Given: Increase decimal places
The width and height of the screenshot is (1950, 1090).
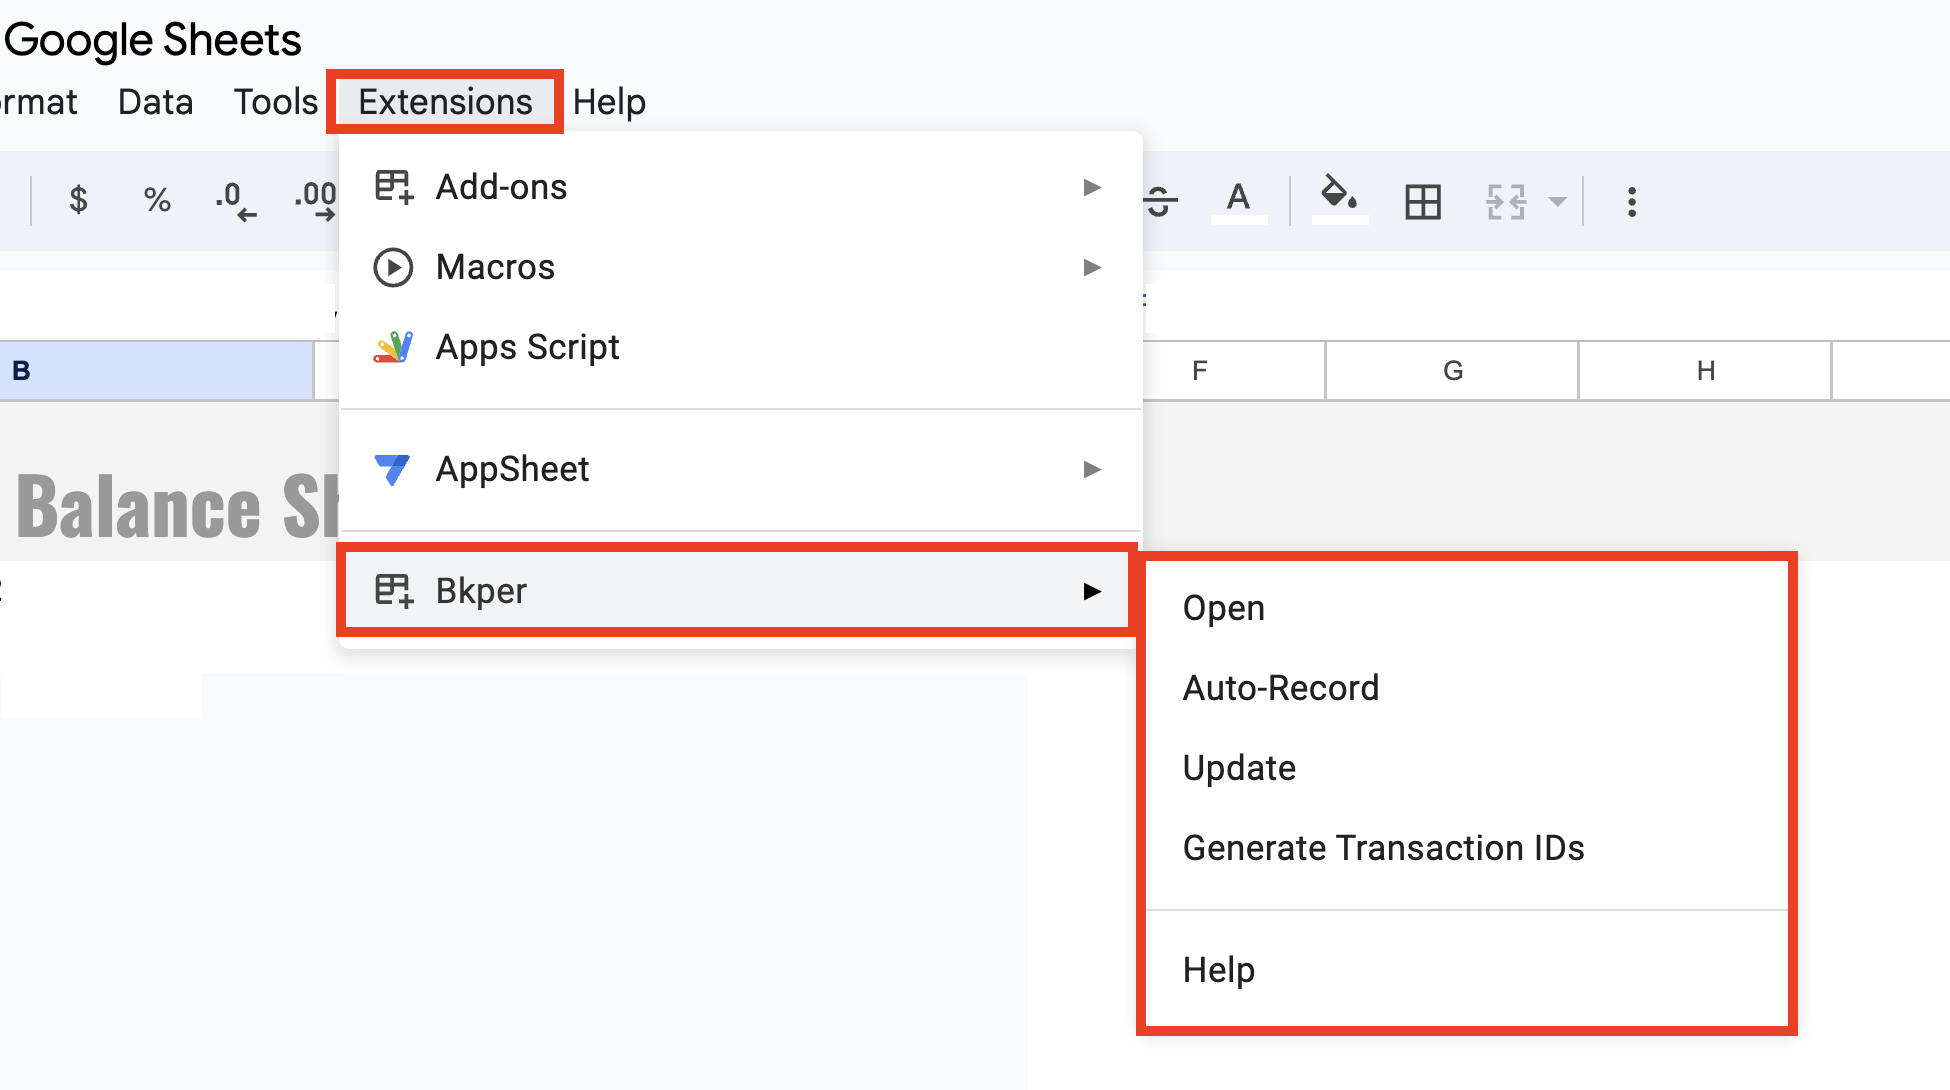Looking at the screenshot, I should pyautogui.click(x=315, y=200).
